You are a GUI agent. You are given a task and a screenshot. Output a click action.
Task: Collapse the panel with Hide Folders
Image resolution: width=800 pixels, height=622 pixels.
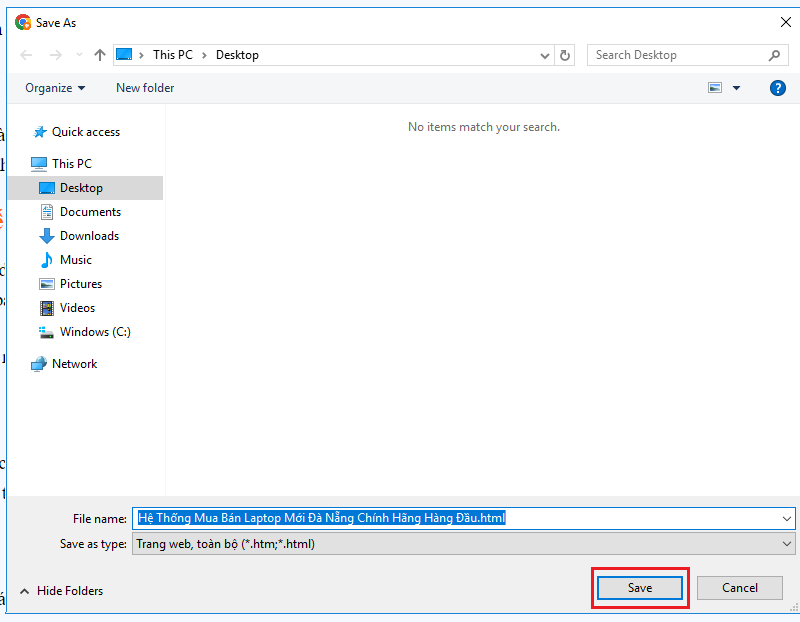62,591
